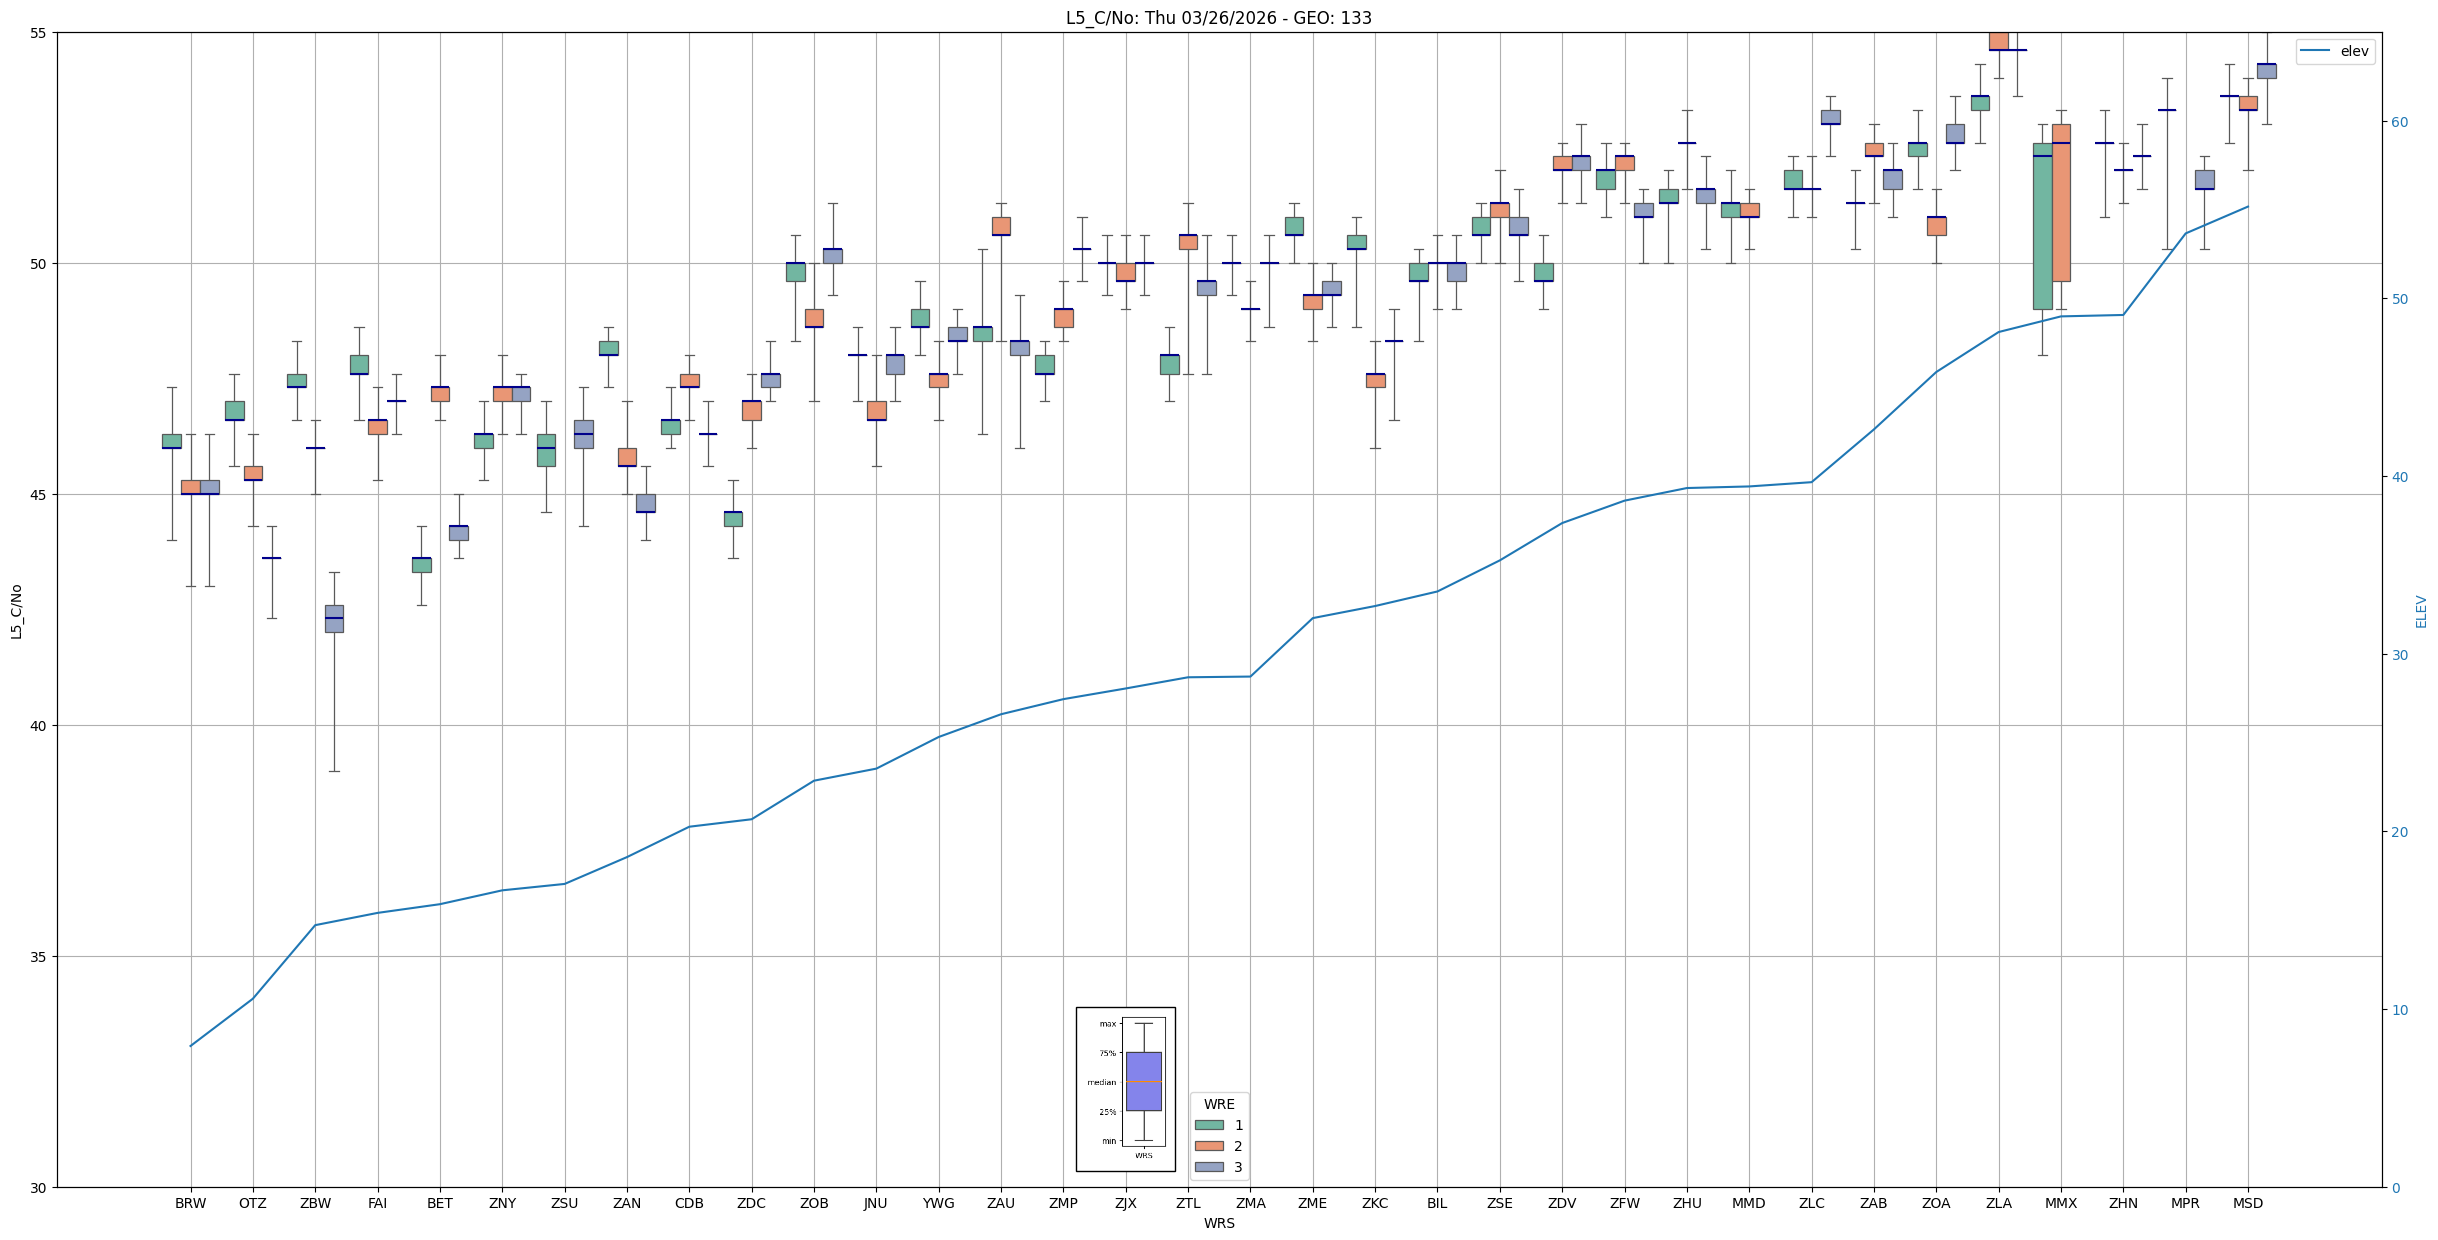Click the ZKC station tick label

(x=1374, y=1203)
